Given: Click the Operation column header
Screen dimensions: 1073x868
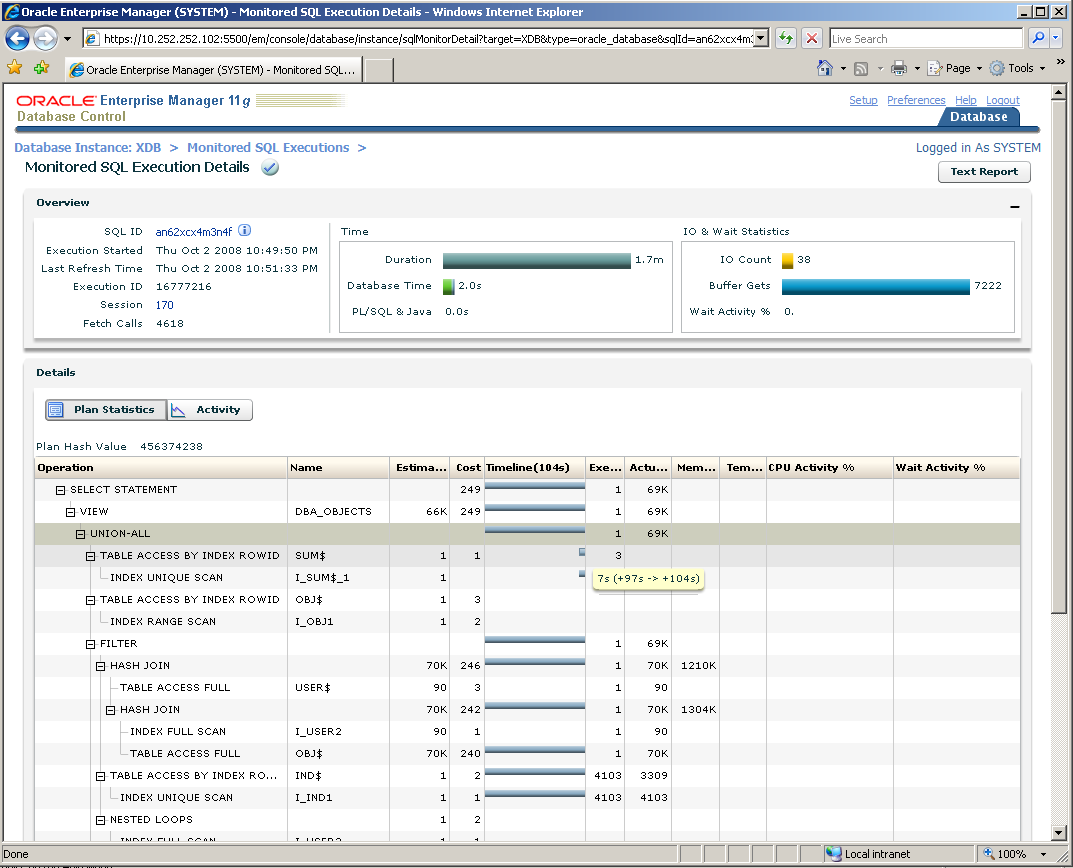Looking at the screenshot, I should [x=161, y=468].
